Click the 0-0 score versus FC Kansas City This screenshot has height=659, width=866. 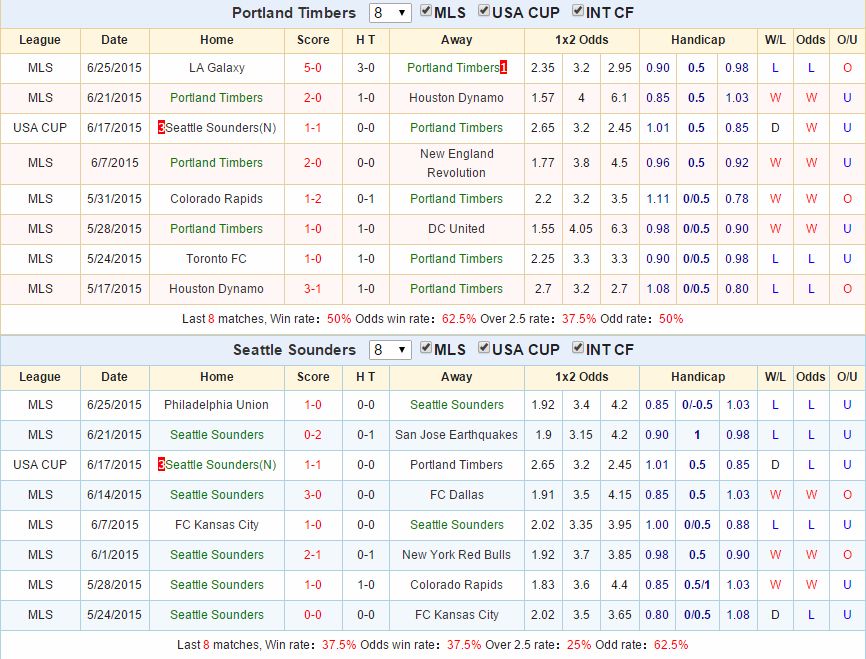tap(313, 615)
